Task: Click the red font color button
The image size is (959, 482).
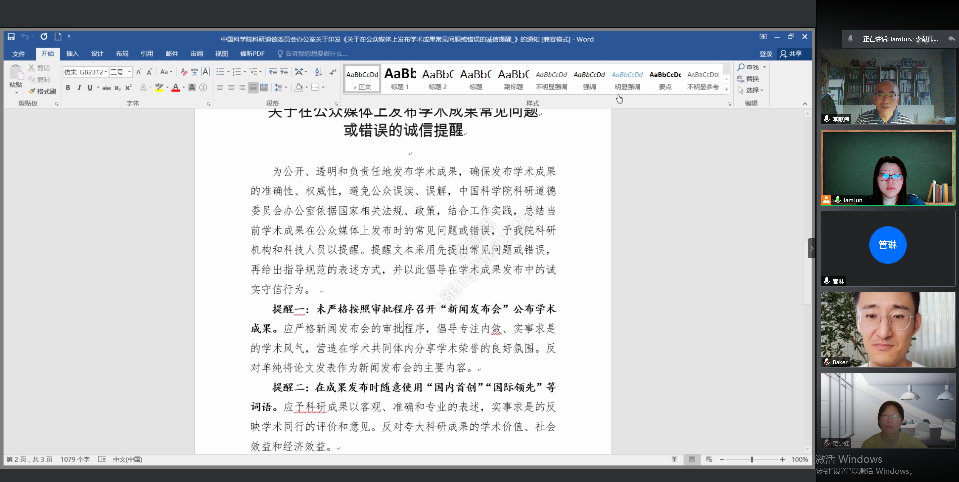Action: [175, 88]
